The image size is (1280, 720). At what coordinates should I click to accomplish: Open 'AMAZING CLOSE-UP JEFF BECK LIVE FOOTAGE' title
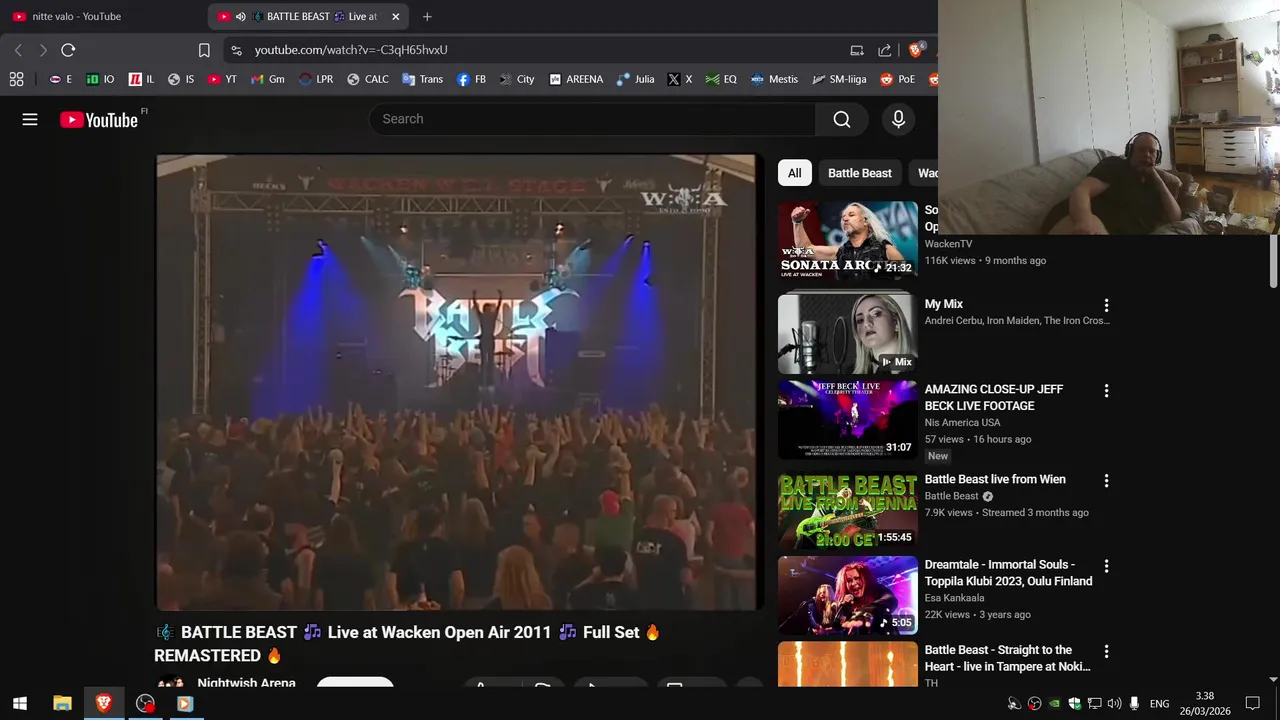coord(994,397)
